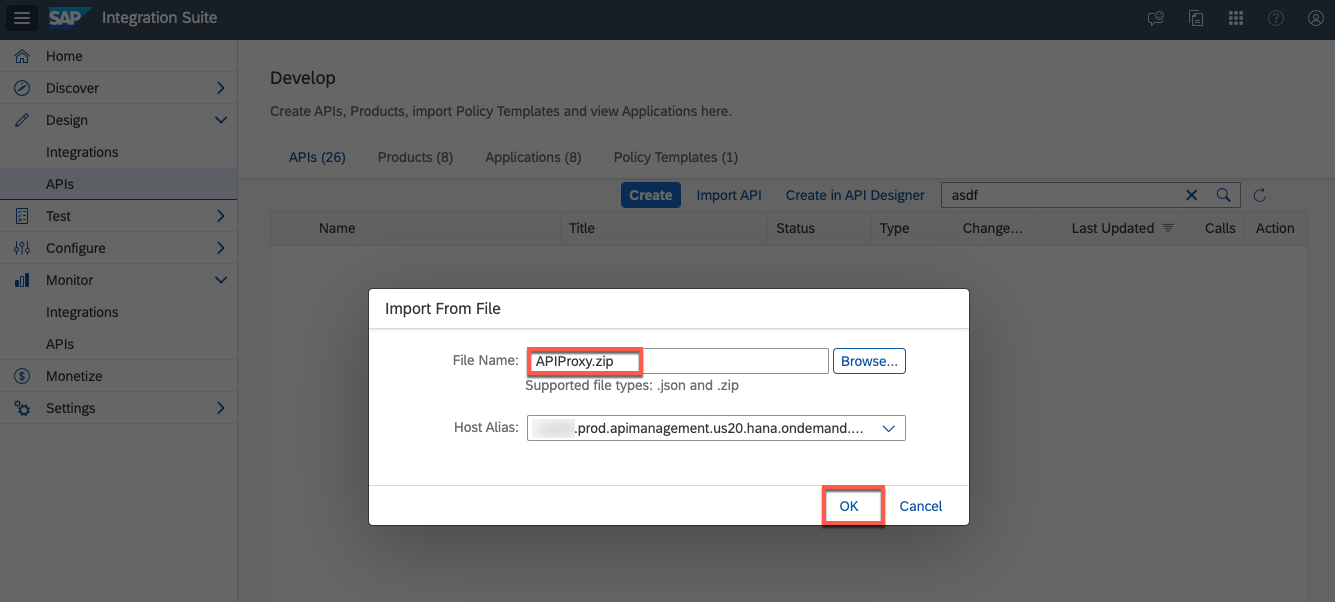The width and height of the screenshot is (1335, 602).
Task: Open the help question mark icon
Action: tap(1276, 18)
